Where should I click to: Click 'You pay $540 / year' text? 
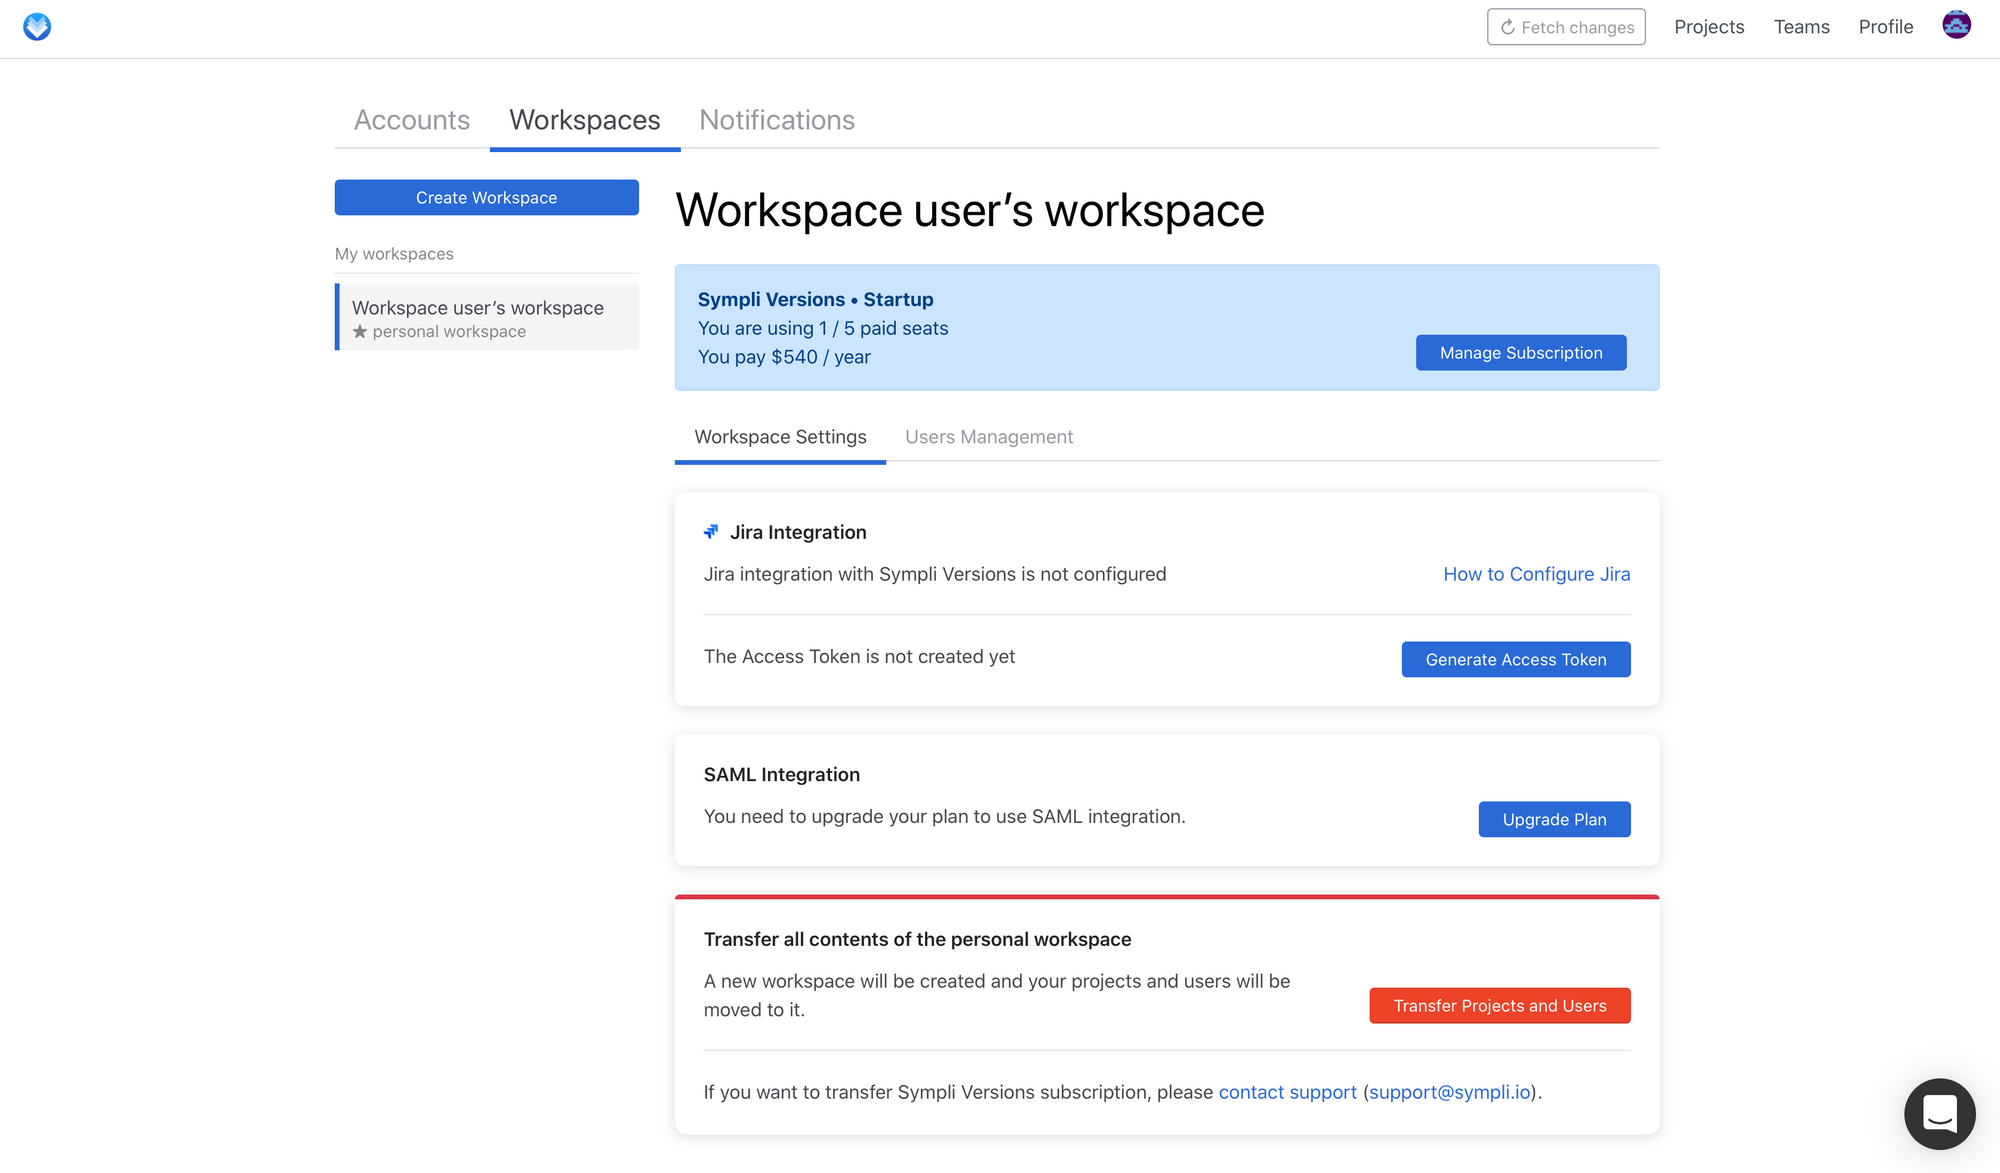coord(784,357)
